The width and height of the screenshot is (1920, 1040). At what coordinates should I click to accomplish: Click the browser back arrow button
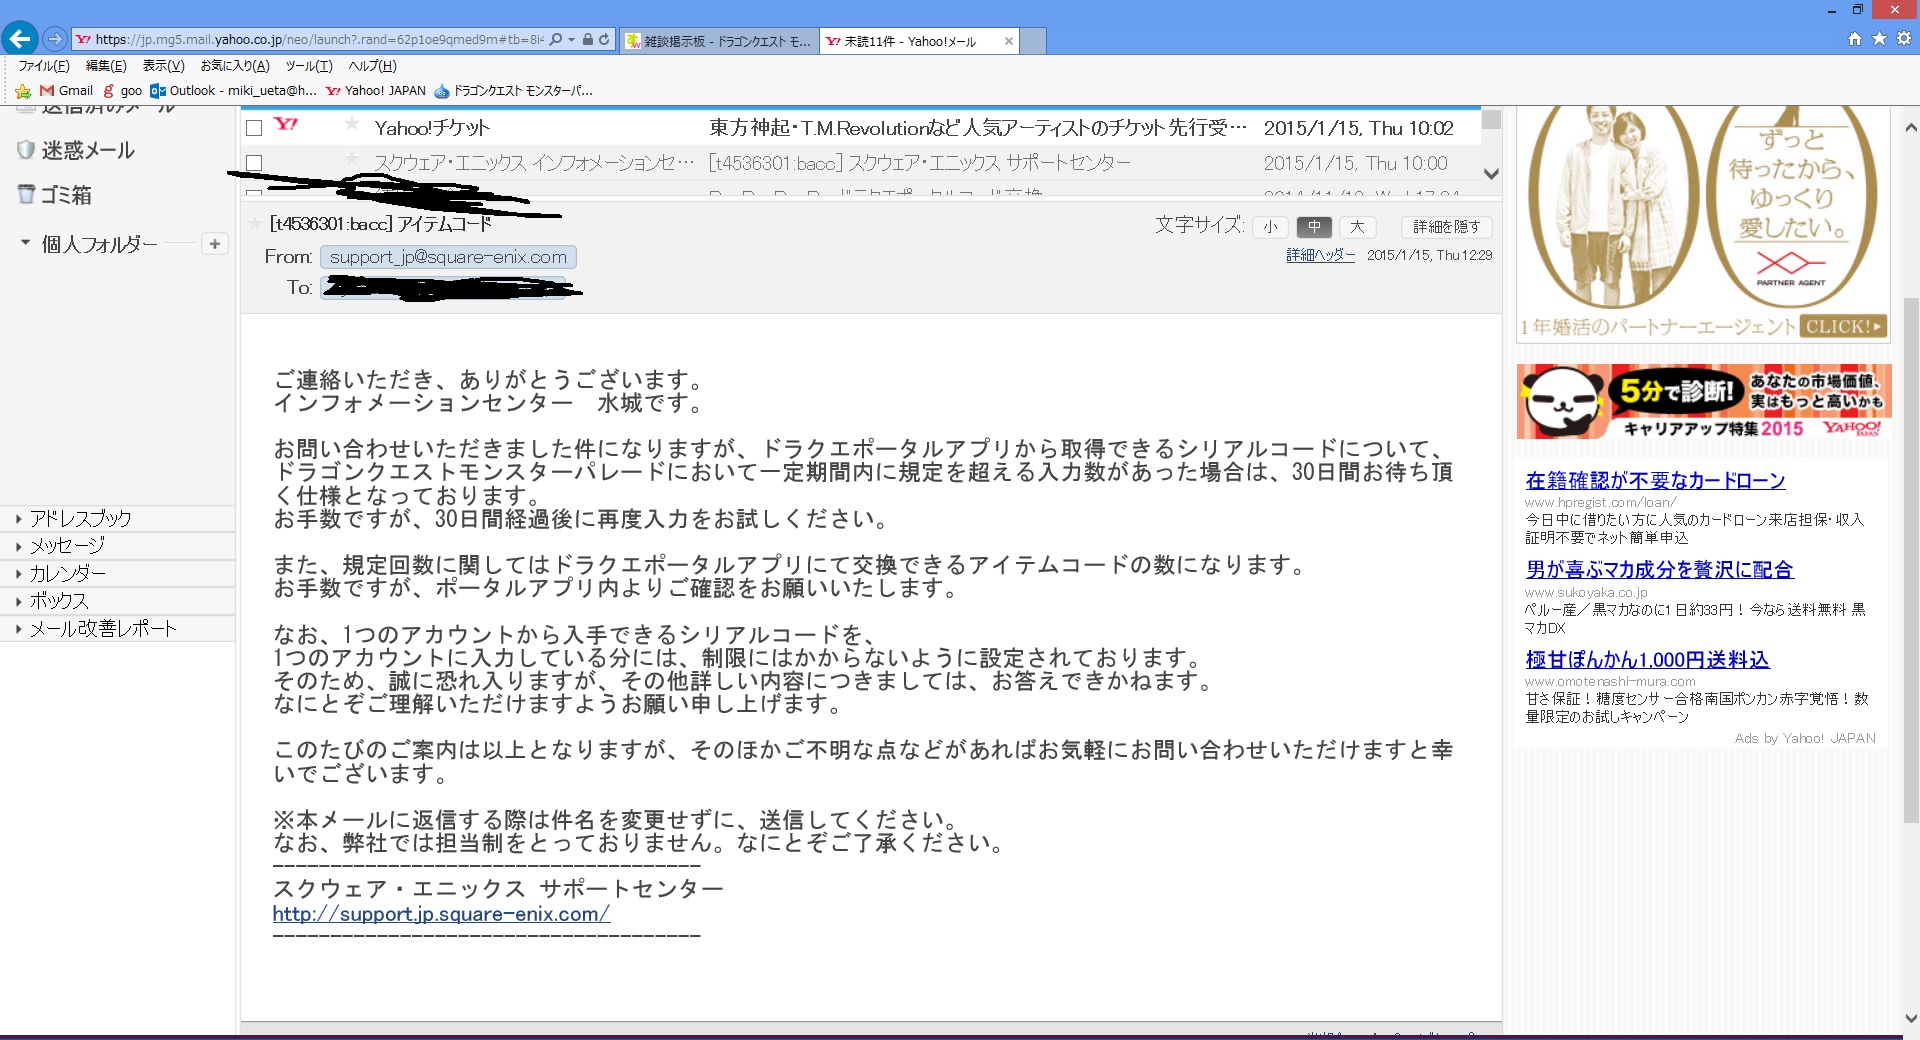(x=19, y=39)
